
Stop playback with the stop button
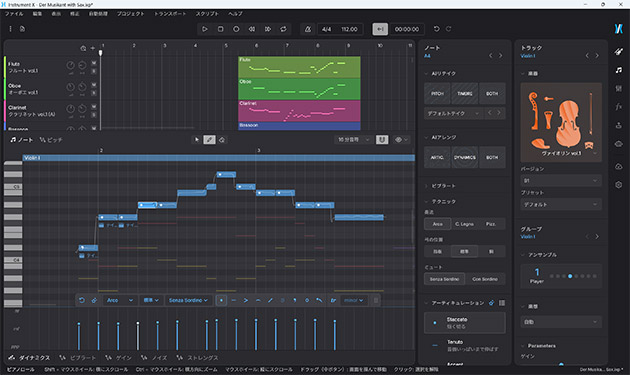(x=221, y=29)
